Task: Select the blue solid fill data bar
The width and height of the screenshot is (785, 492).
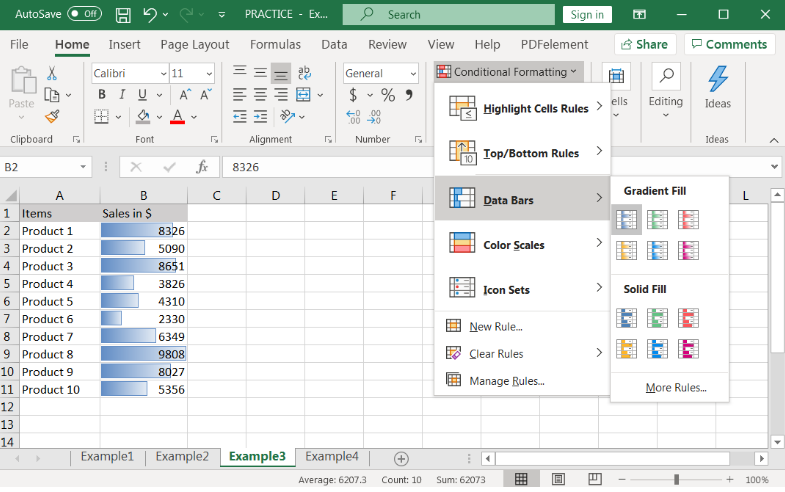Action: click(626, 318)
